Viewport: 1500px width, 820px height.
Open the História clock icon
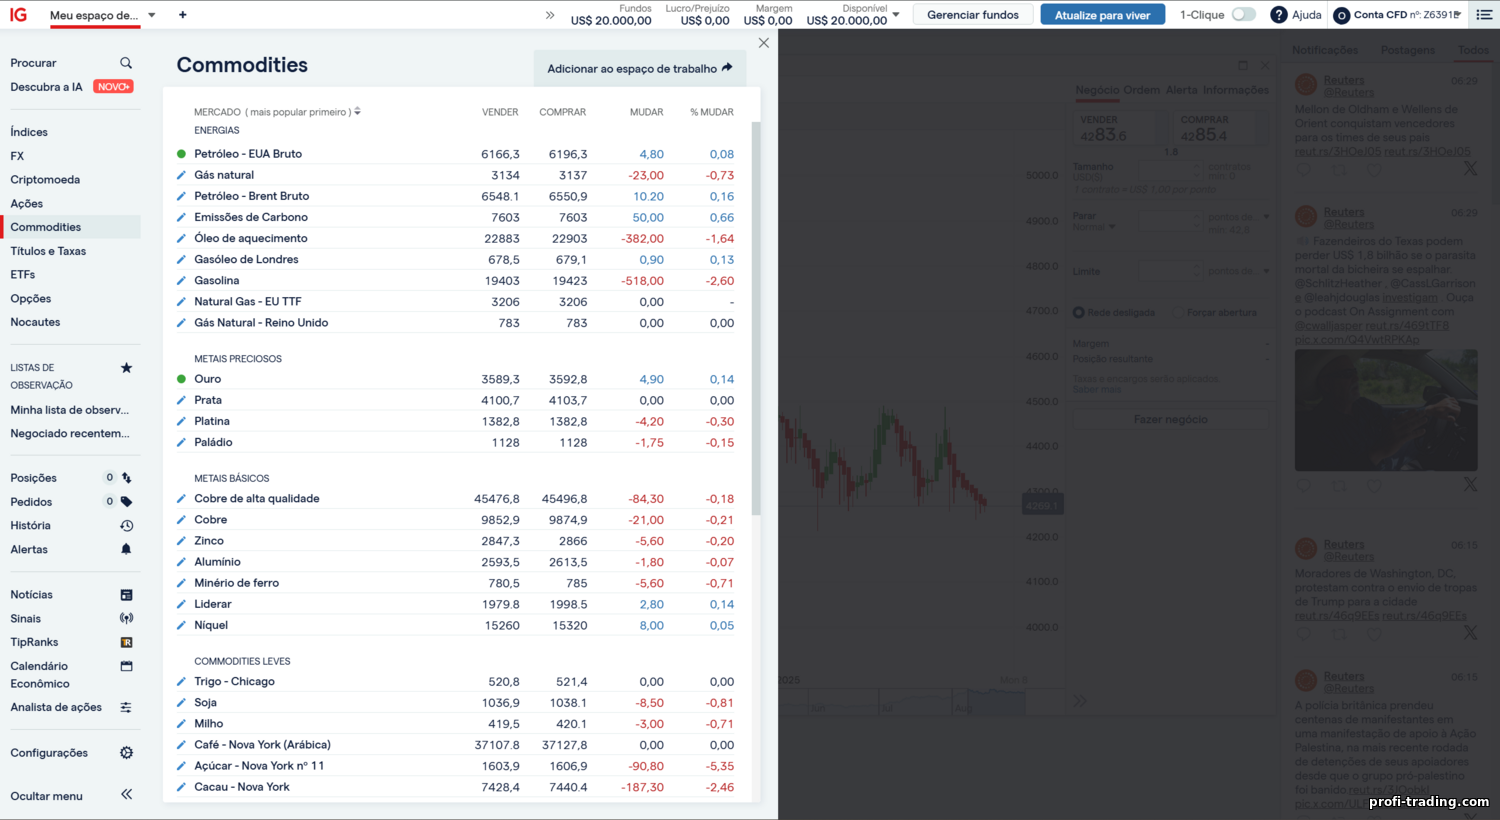click(x=126, y=526)
